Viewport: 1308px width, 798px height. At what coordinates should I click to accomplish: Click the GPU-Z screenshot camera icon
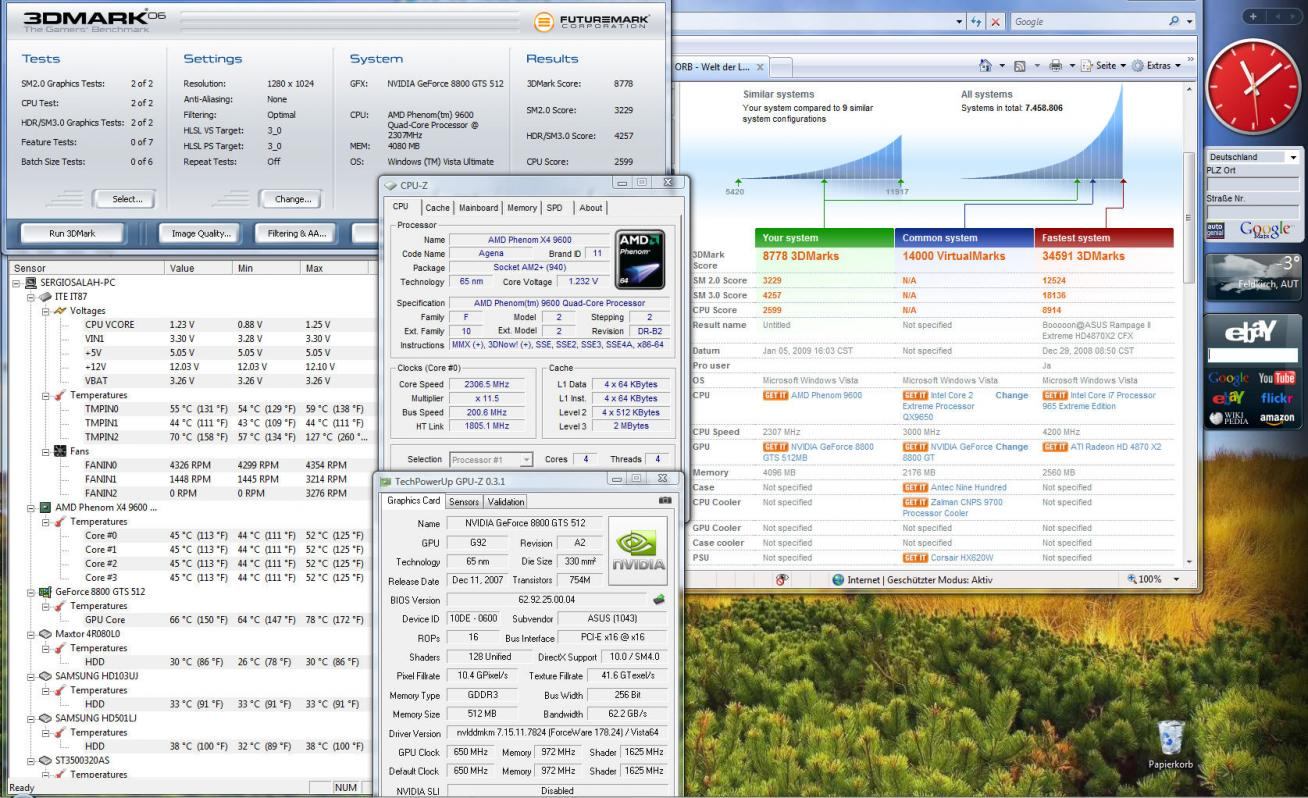665,500
